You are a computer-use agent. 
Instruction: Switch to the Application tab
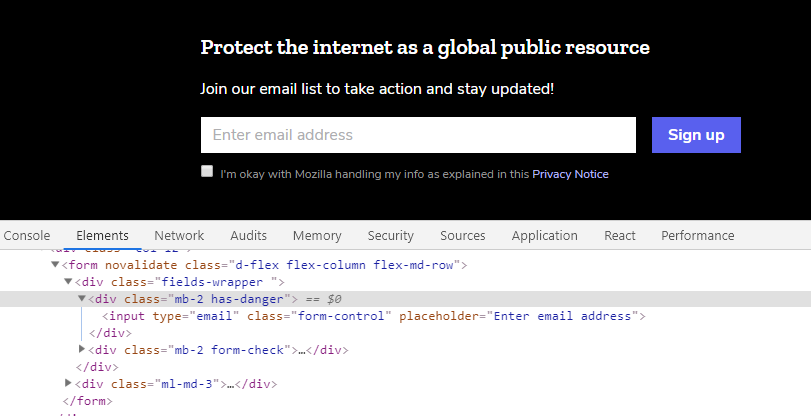[545, 235]
